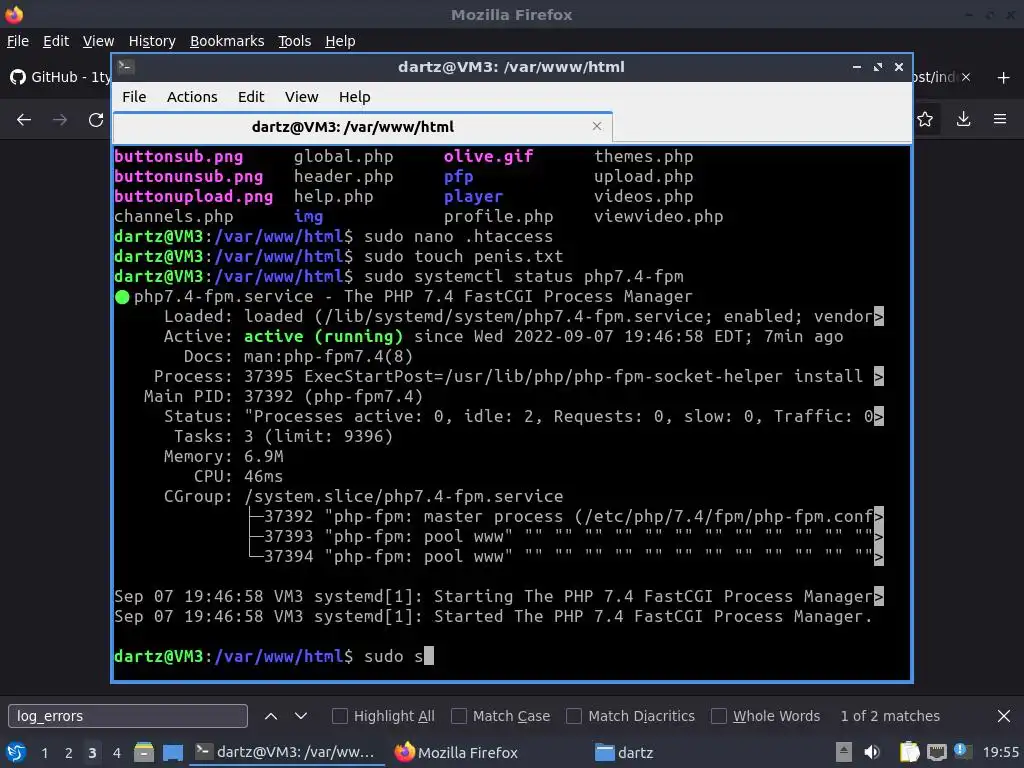Open terminal Actions menu
Image resolution: width=1024 pixels, height=768 pixels.
point(192,97)
